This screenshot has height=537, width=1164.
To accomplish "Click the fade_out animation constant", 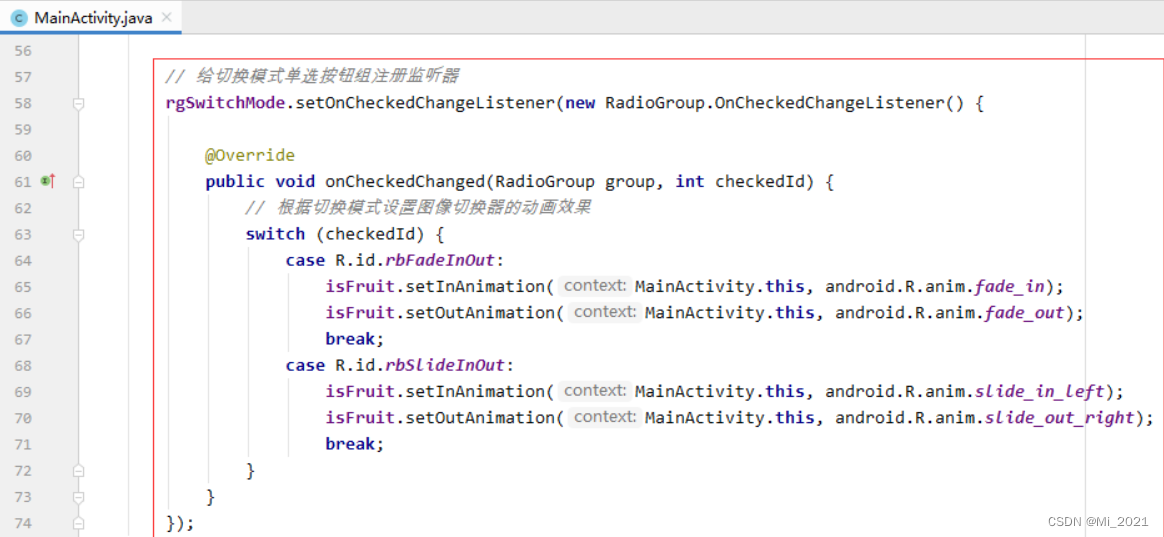I will click(1024, 313).
